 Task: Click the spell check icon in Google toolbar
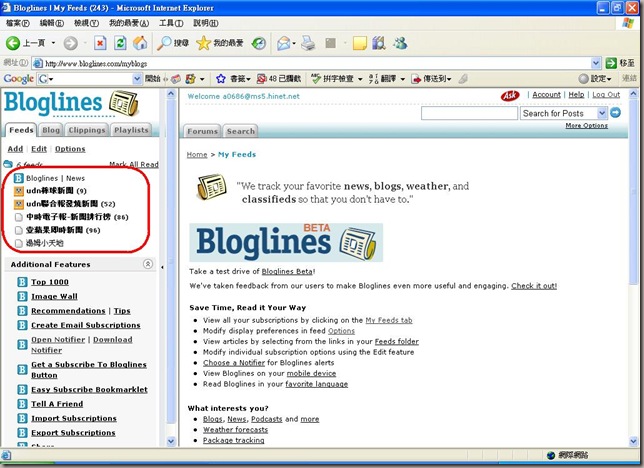(315, 78)
